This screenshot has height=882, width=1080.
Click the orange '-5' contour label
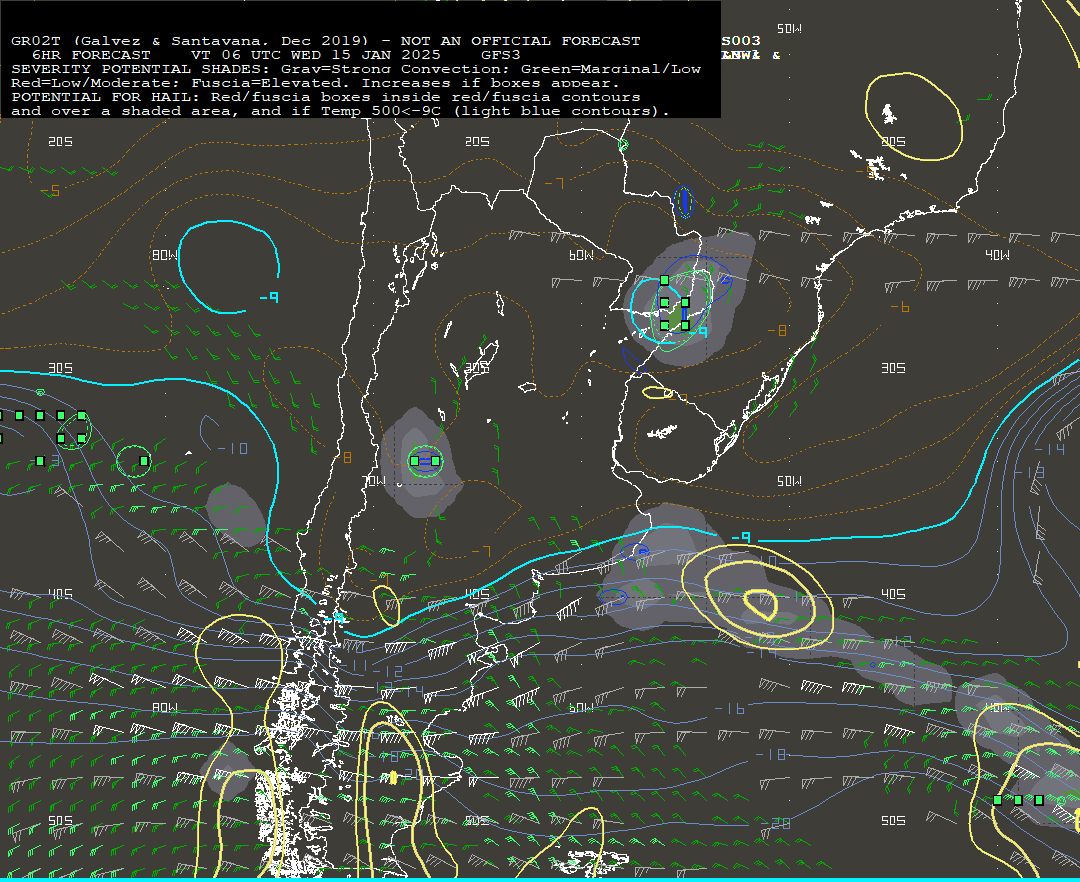click(50, 191)
